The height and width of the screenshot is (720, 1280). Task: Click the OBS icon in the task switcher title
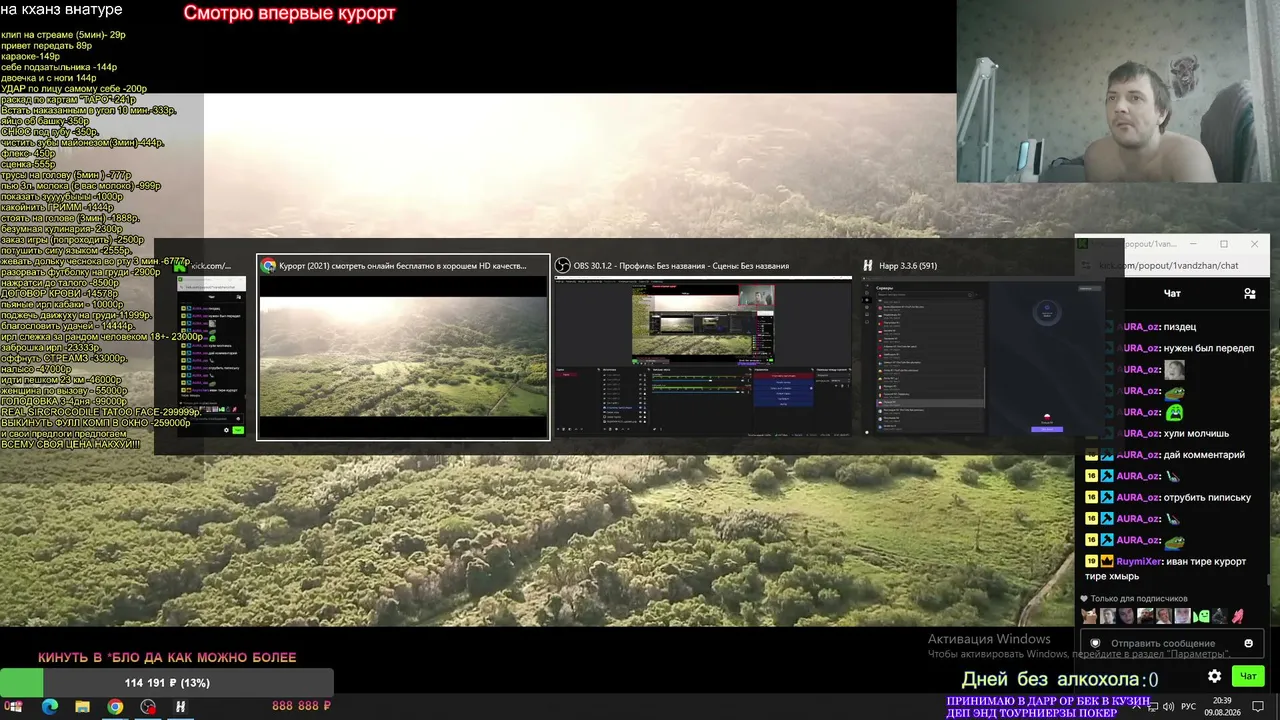click(x=563, y=265)
